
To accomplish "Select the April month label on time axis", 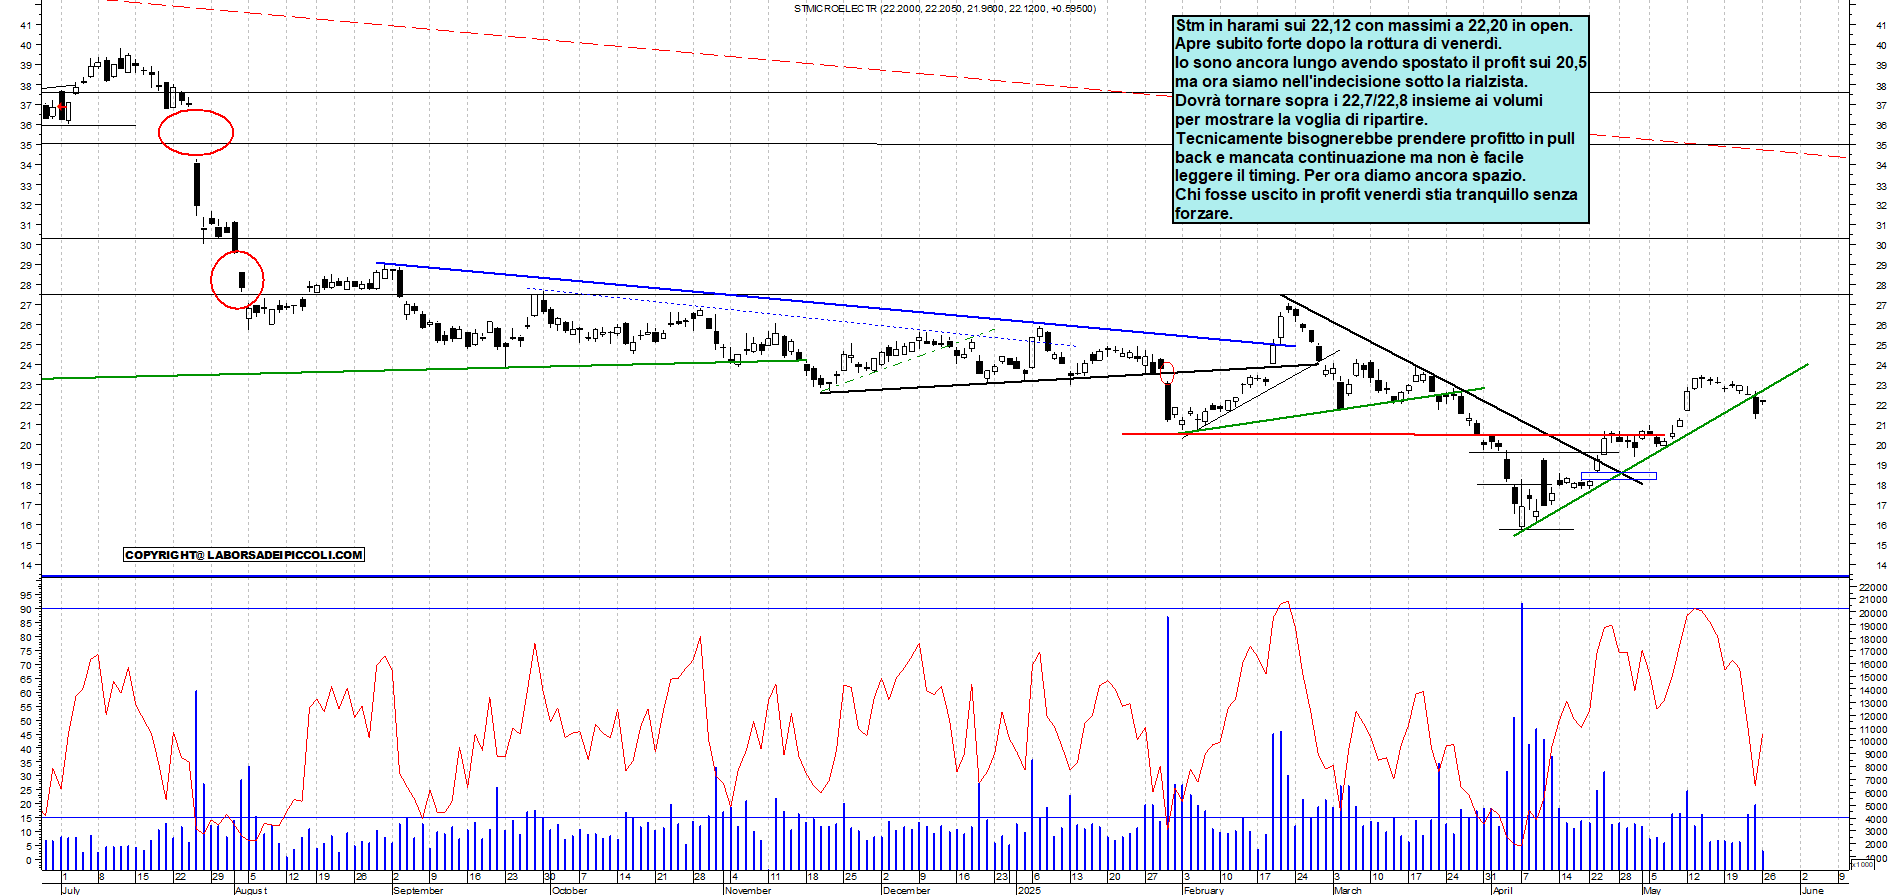I will (x=1502, y=889).
